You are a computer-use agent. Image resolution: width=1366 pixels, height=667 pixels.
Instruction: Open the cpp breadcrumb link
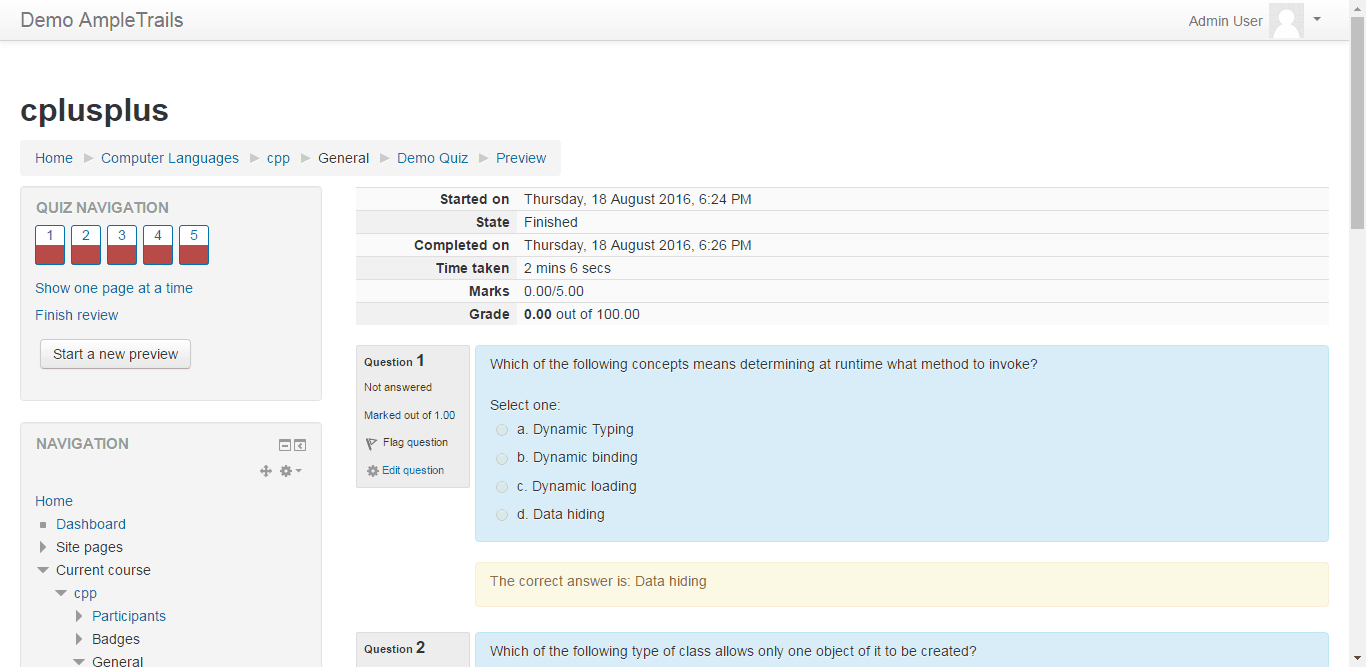278,158
